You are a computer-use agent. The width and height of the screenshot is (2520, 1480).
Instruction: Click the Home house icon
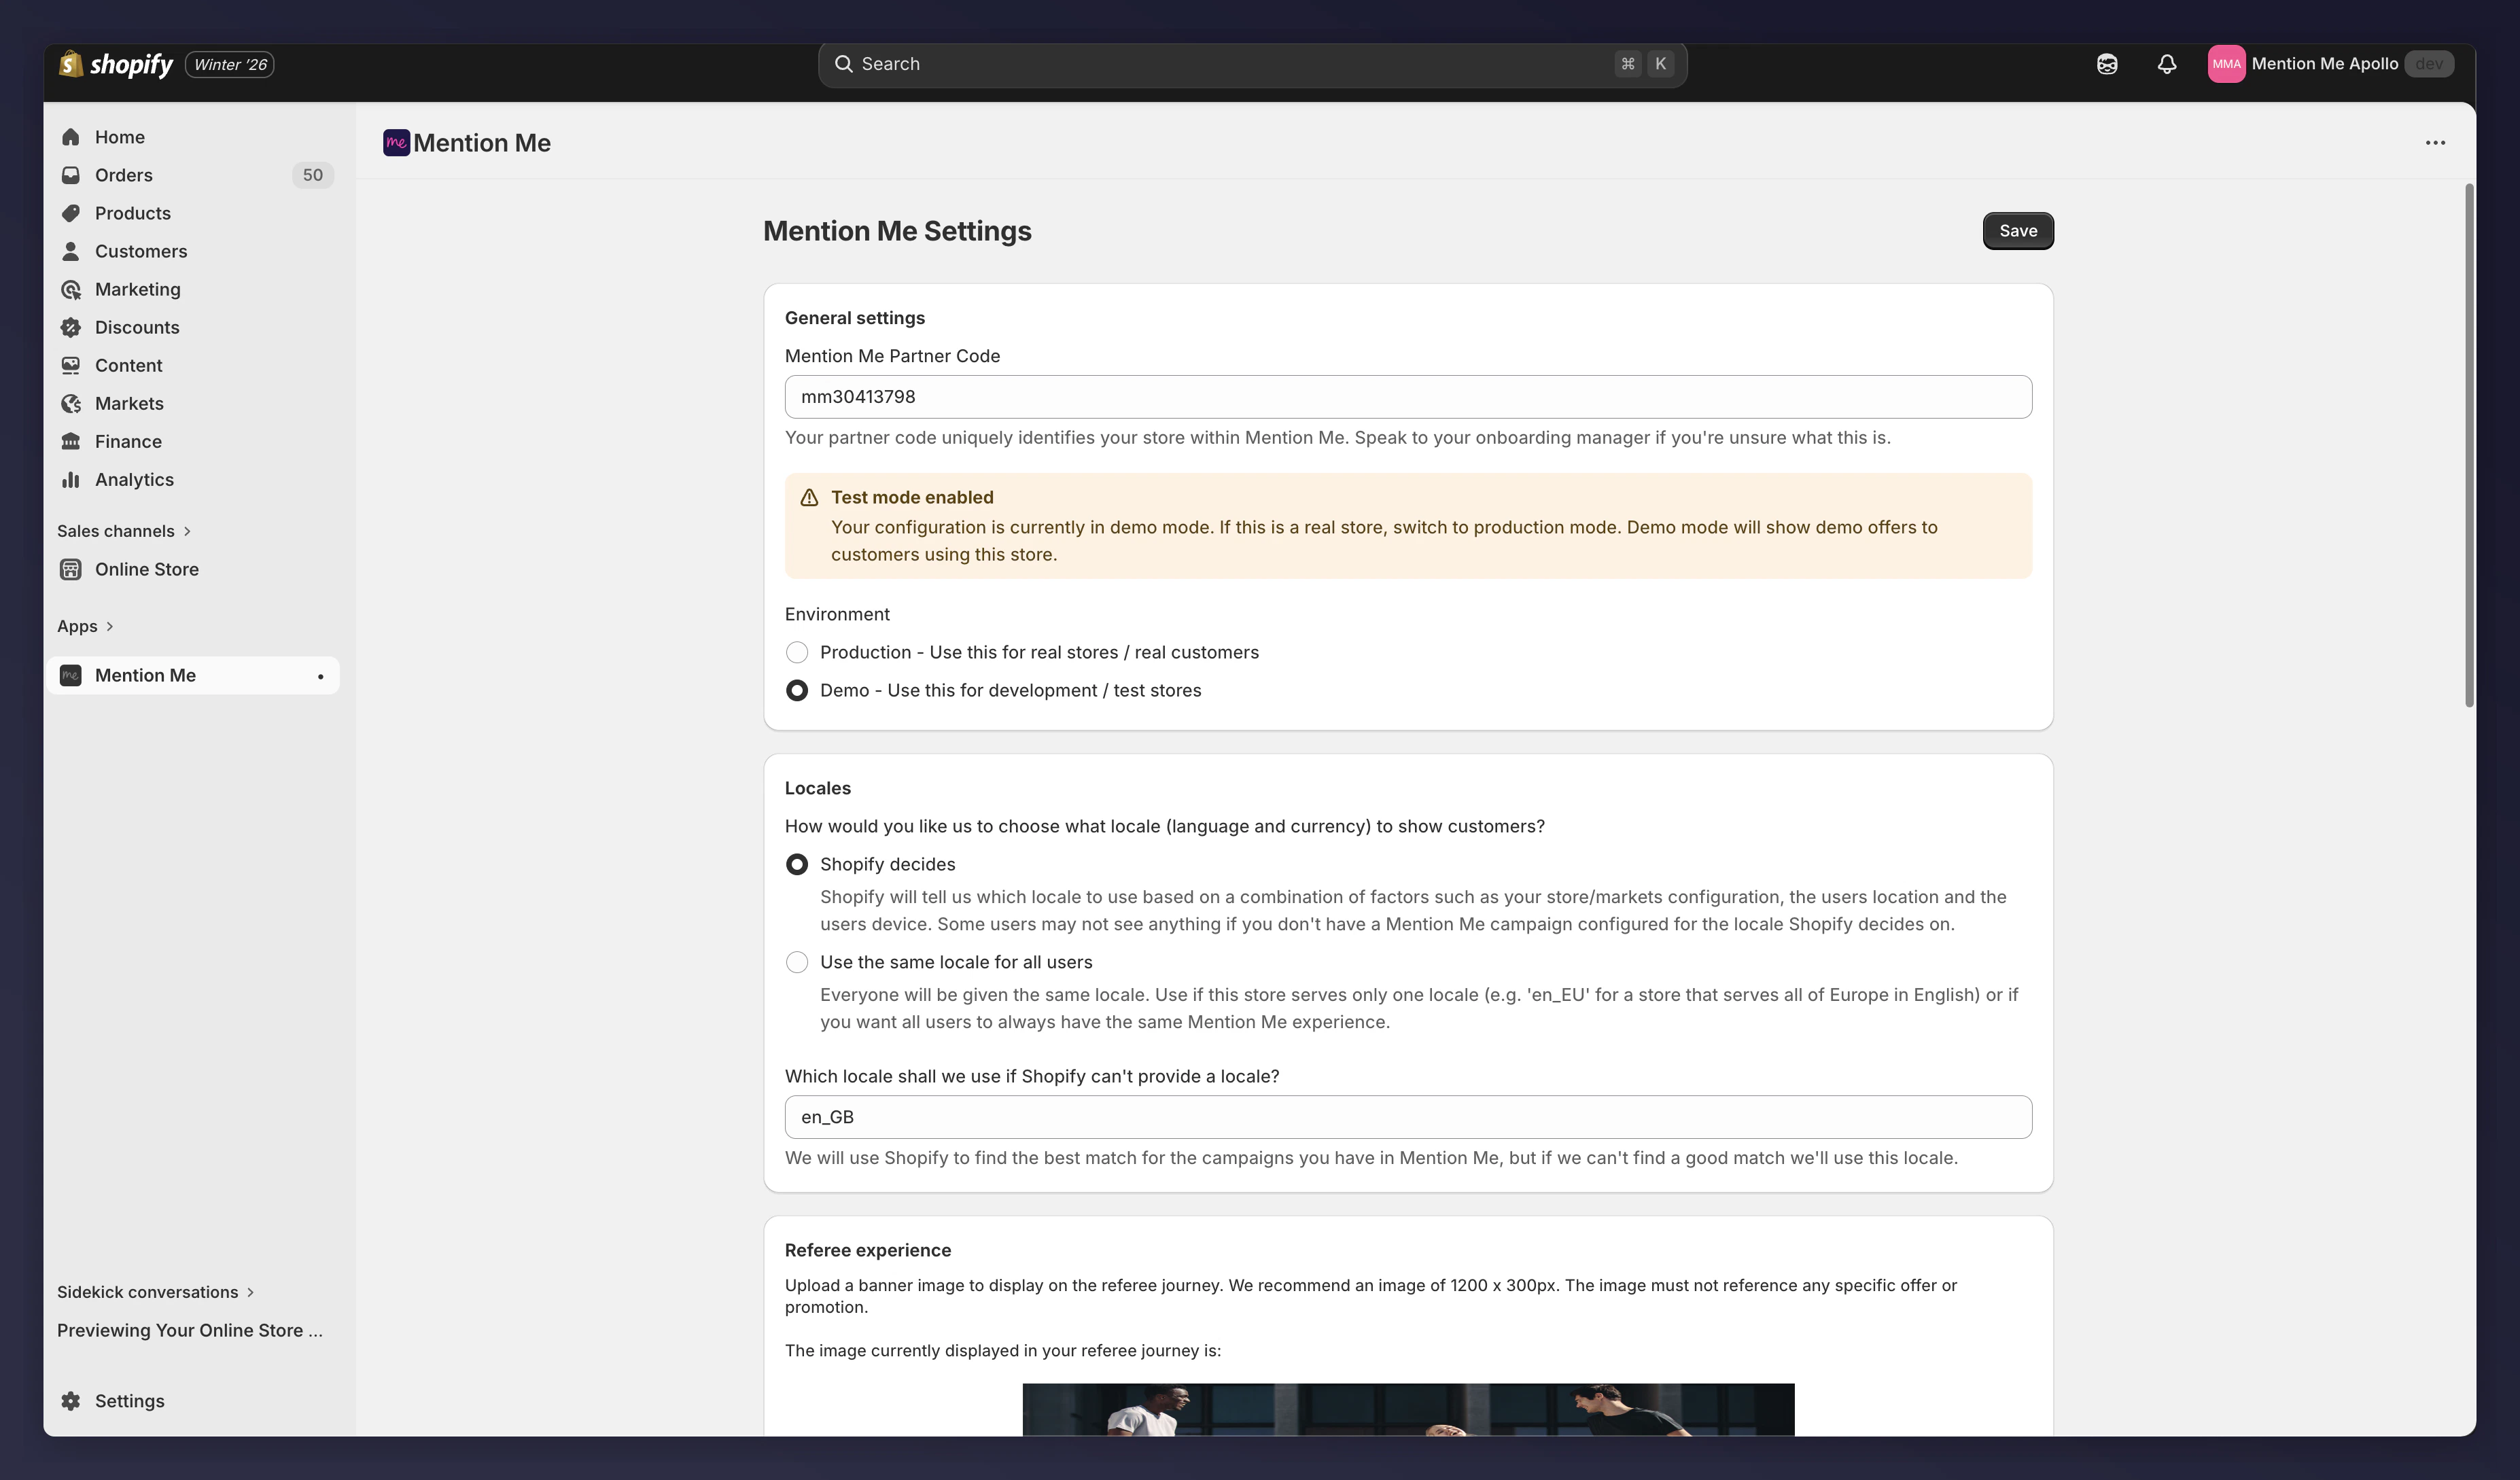pos(71,137)
